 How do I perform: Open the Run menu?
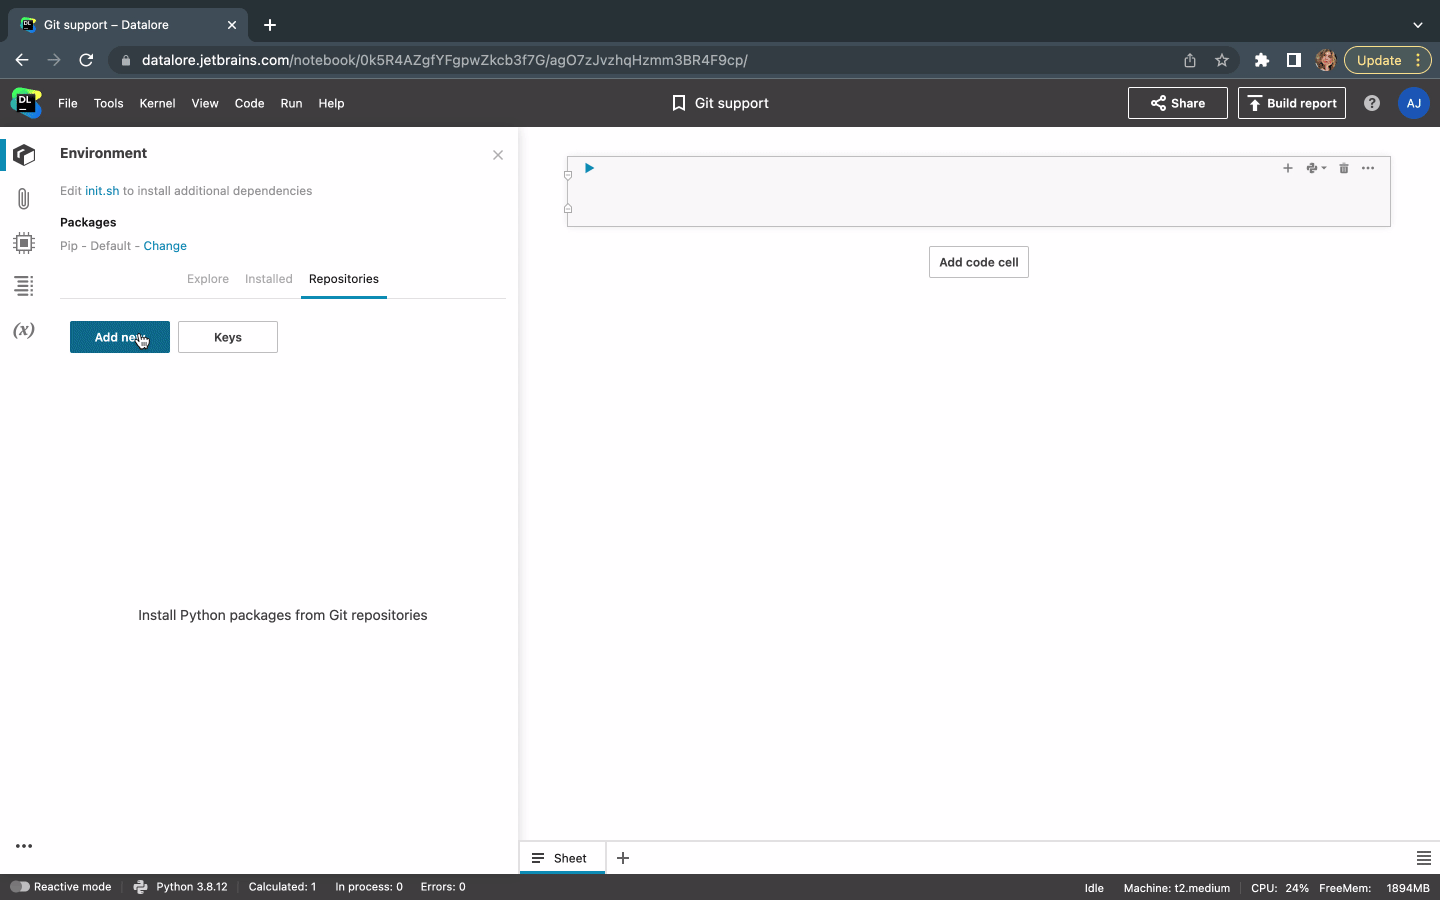[x=291, y=103]
